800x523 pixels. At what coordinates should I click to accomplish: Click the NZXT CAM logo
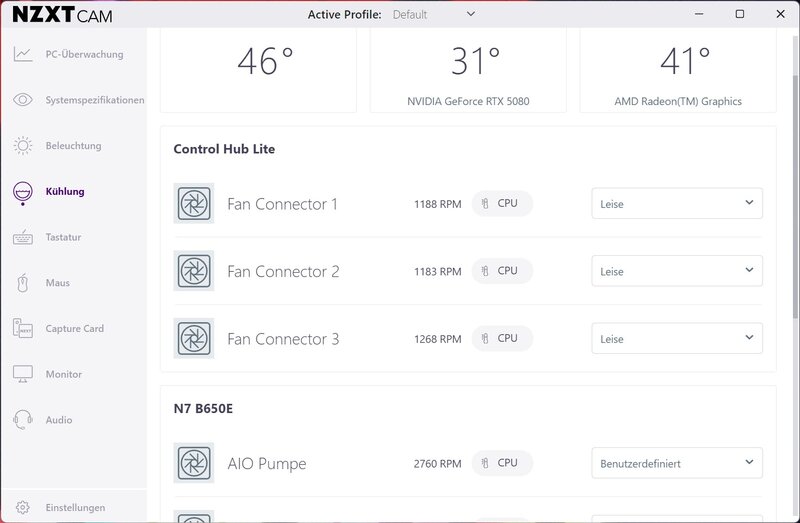click(62, 14)
